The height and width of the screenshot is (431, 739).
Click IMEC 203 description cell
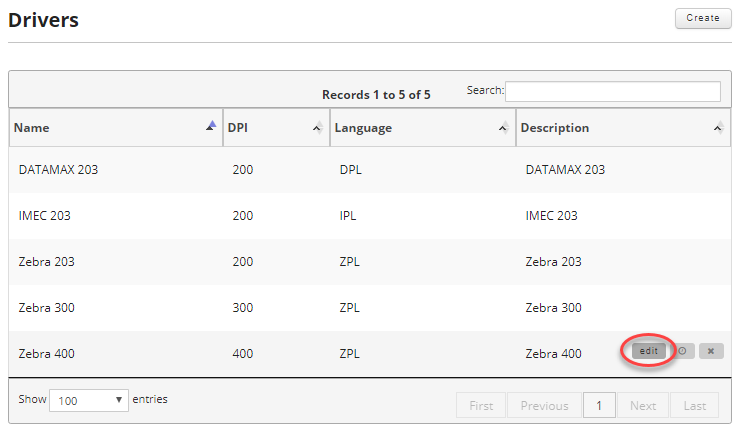[551, 216]
